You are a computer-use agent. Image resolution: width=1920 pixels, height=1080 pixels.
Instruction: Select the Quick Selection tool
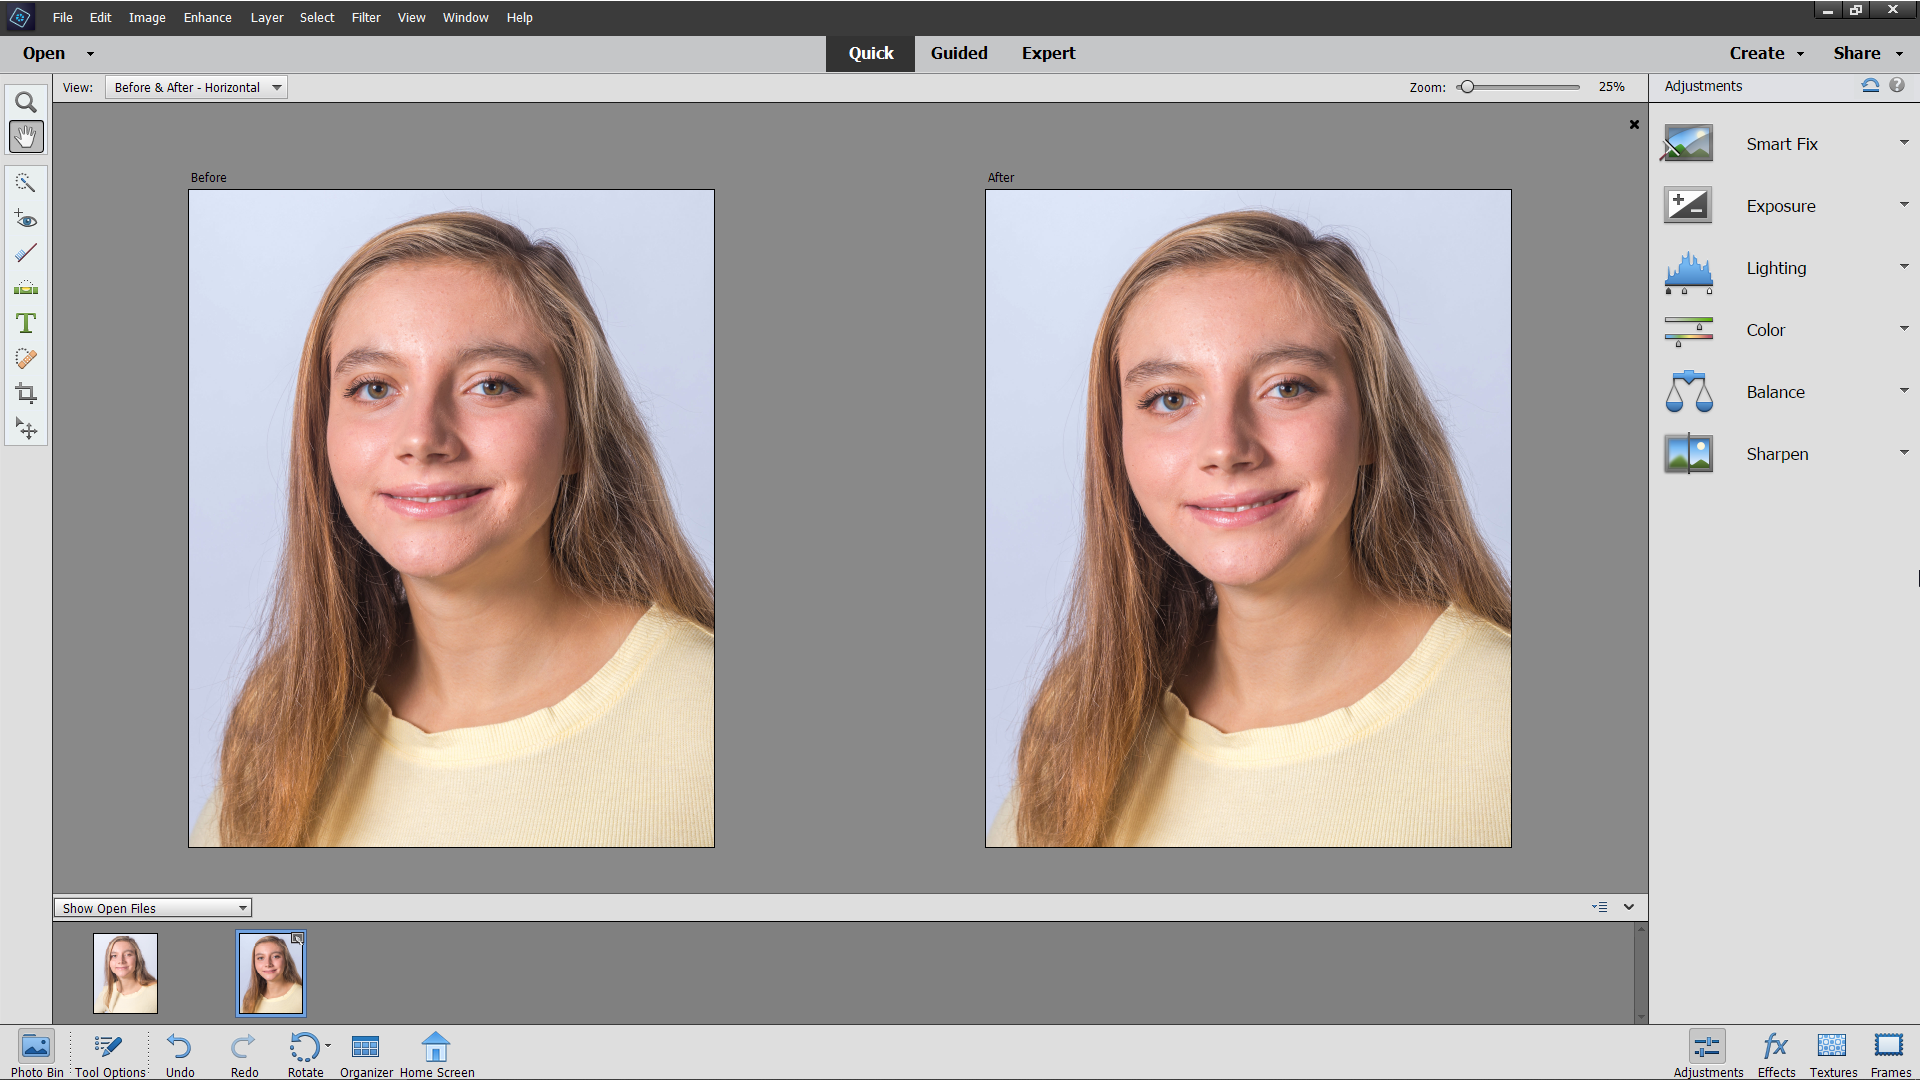(26, 183)
